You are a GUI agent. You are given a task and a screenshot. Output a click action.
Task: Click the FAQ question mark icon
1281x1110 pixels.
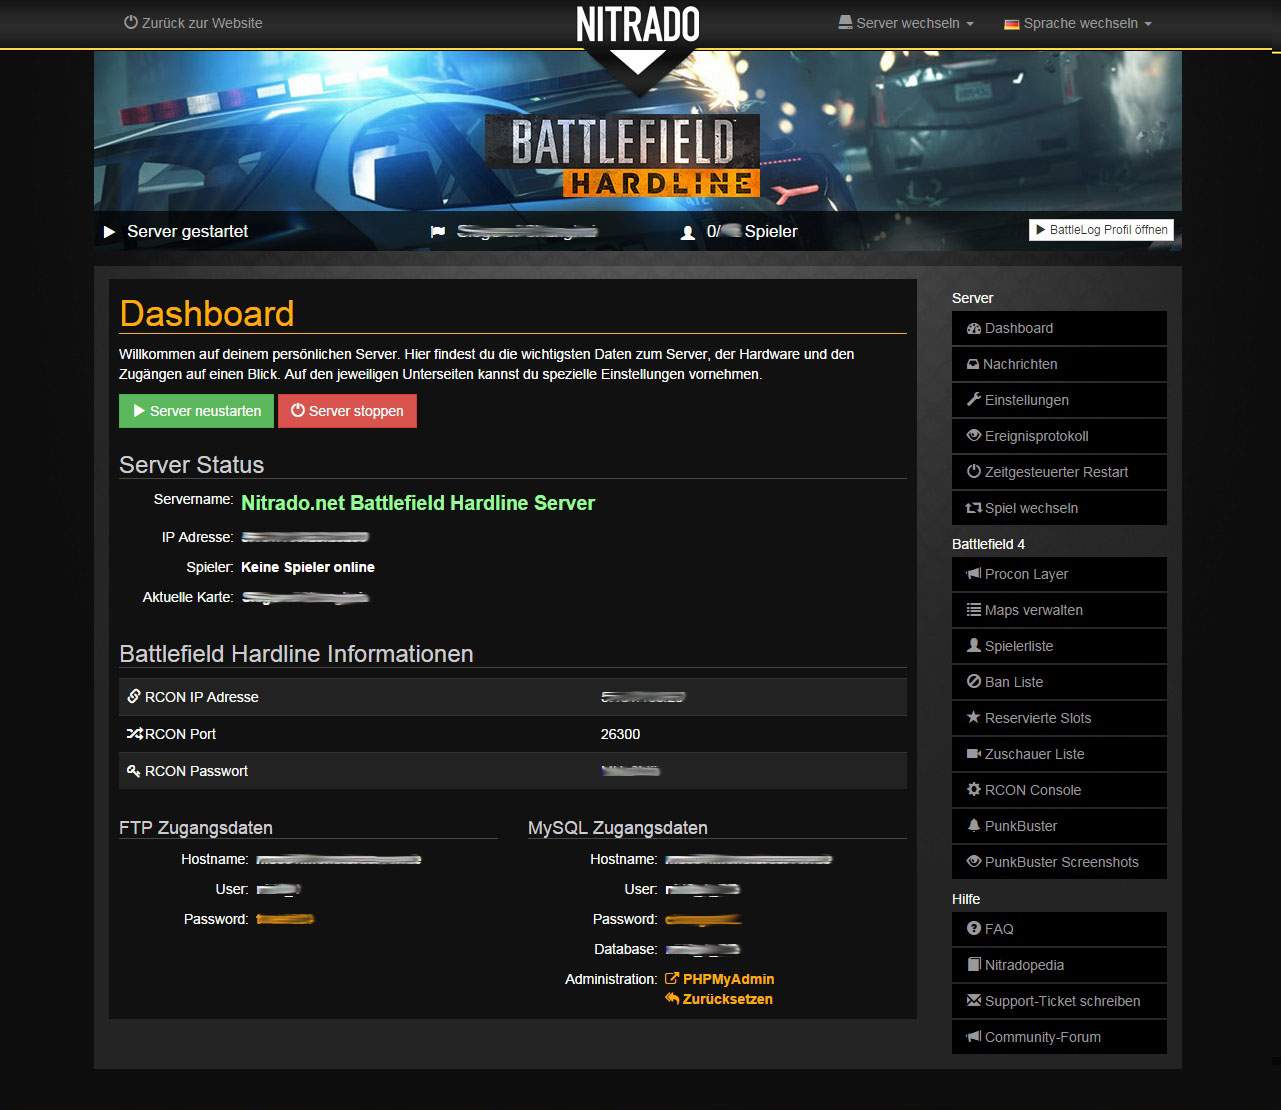(974, 929)
